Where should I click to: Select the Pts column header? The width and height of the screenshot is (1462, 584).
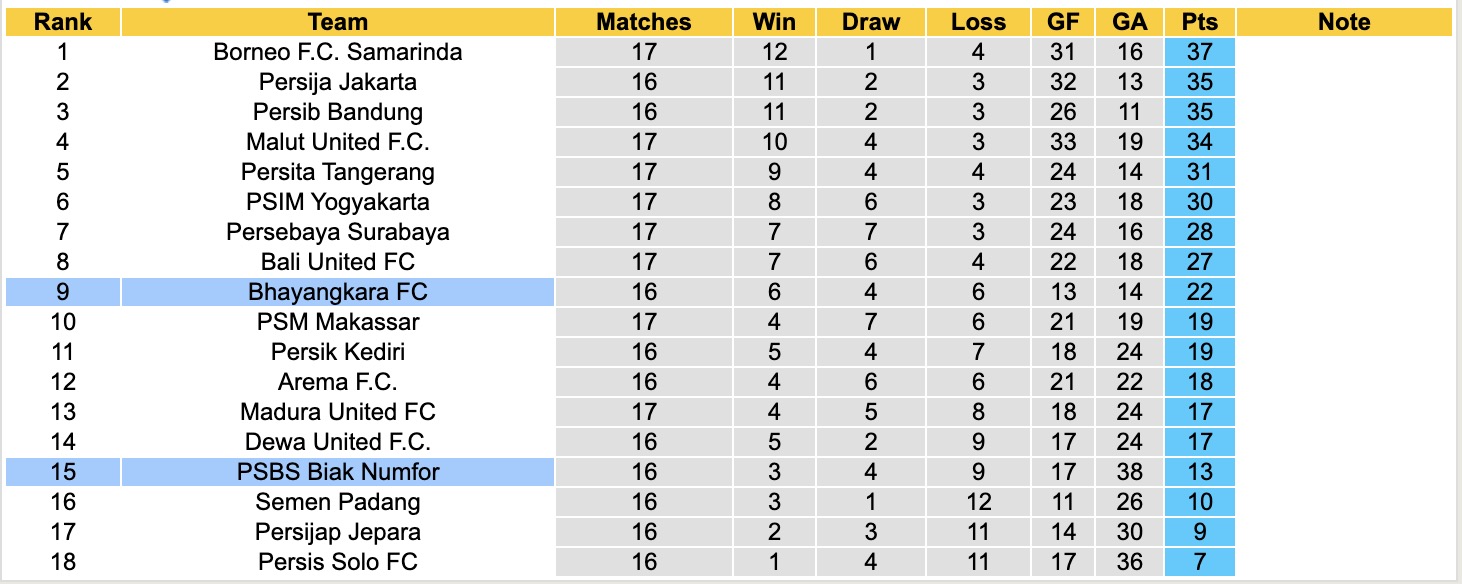(1199, 22)
